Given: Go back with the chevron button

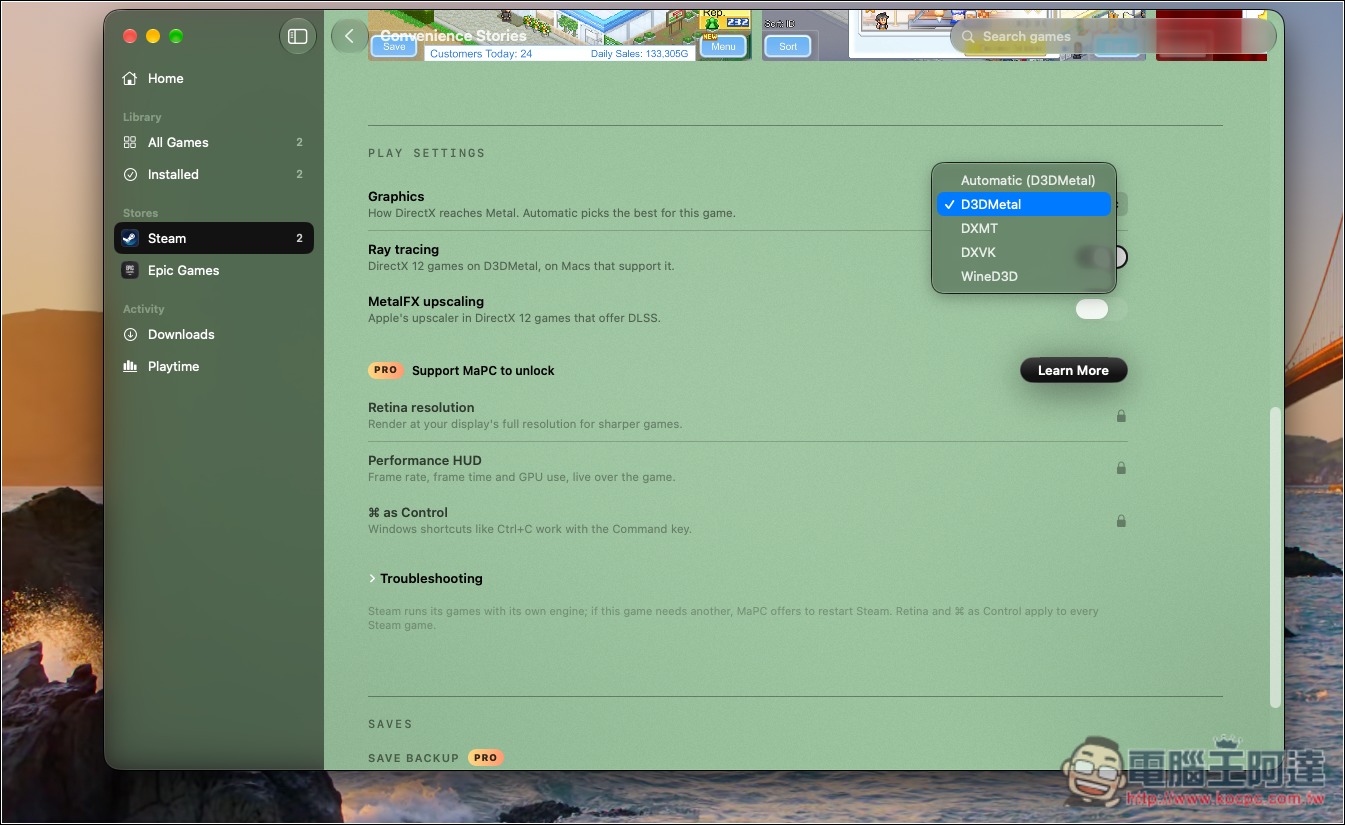Looking at the screenshot, I should [349, 36].
